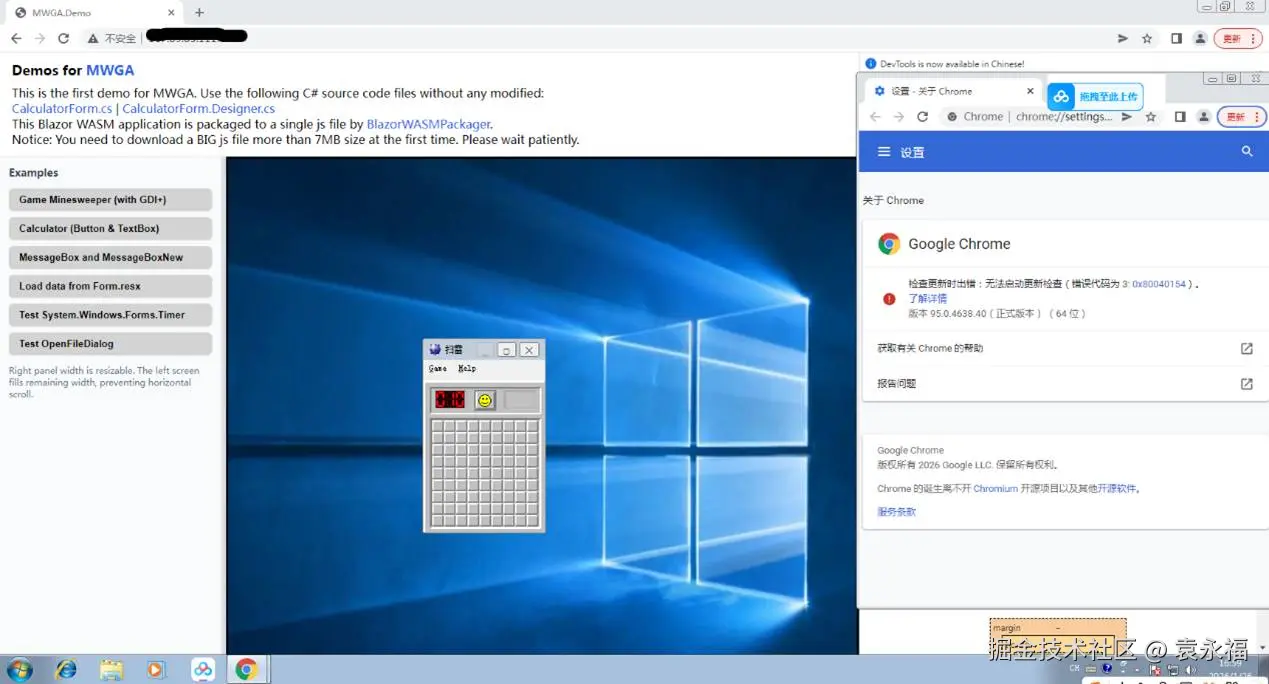Image resolution: width=1269 pixels, height=684 pixels.
Task: Go back in the main browser window
Action: pos(16,38)
